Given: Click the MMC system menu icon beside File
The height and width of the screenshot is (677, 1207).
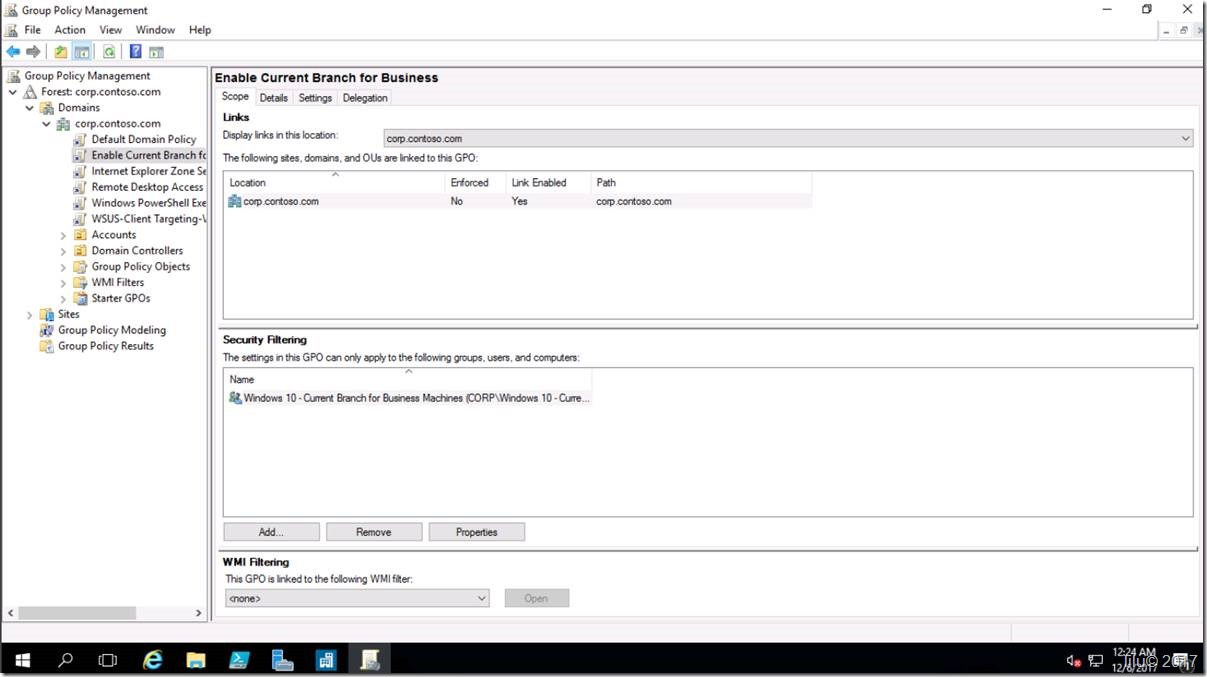Looking at the screenshot, I should [11, 30].
